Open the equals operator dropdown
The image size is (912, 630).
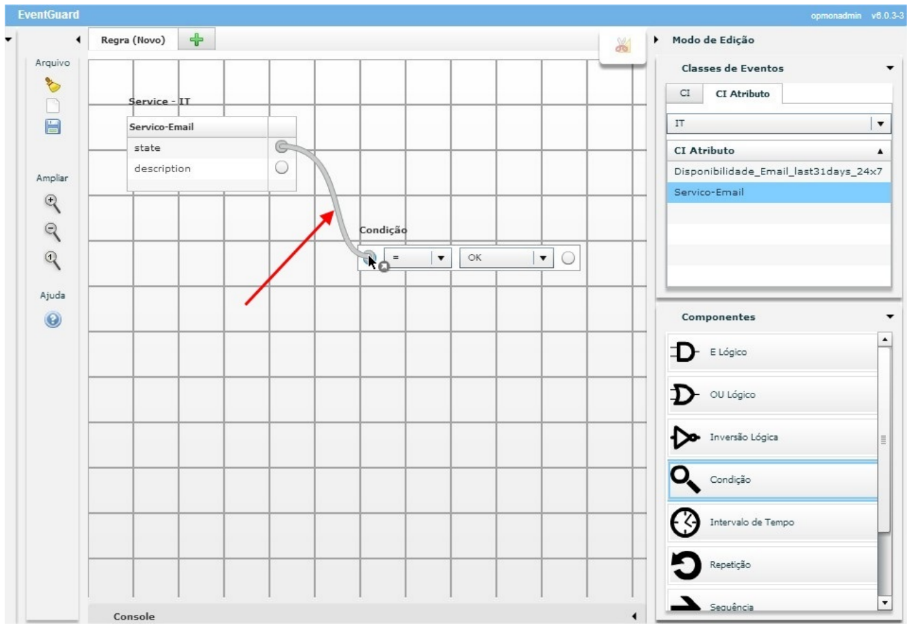tap(440, 258)
